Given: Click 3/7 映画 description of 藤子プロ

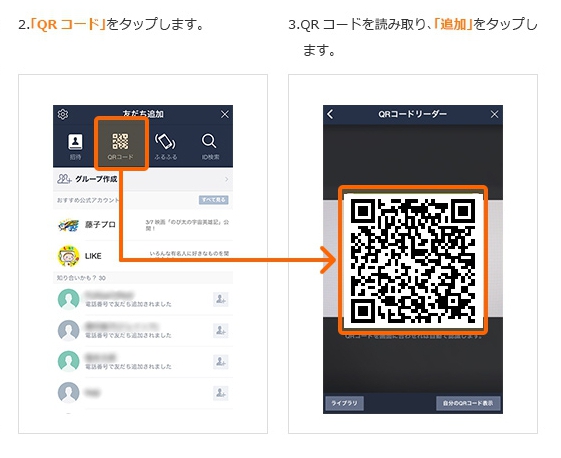Looking at the screenshot, I should click(x=187, y=225).
